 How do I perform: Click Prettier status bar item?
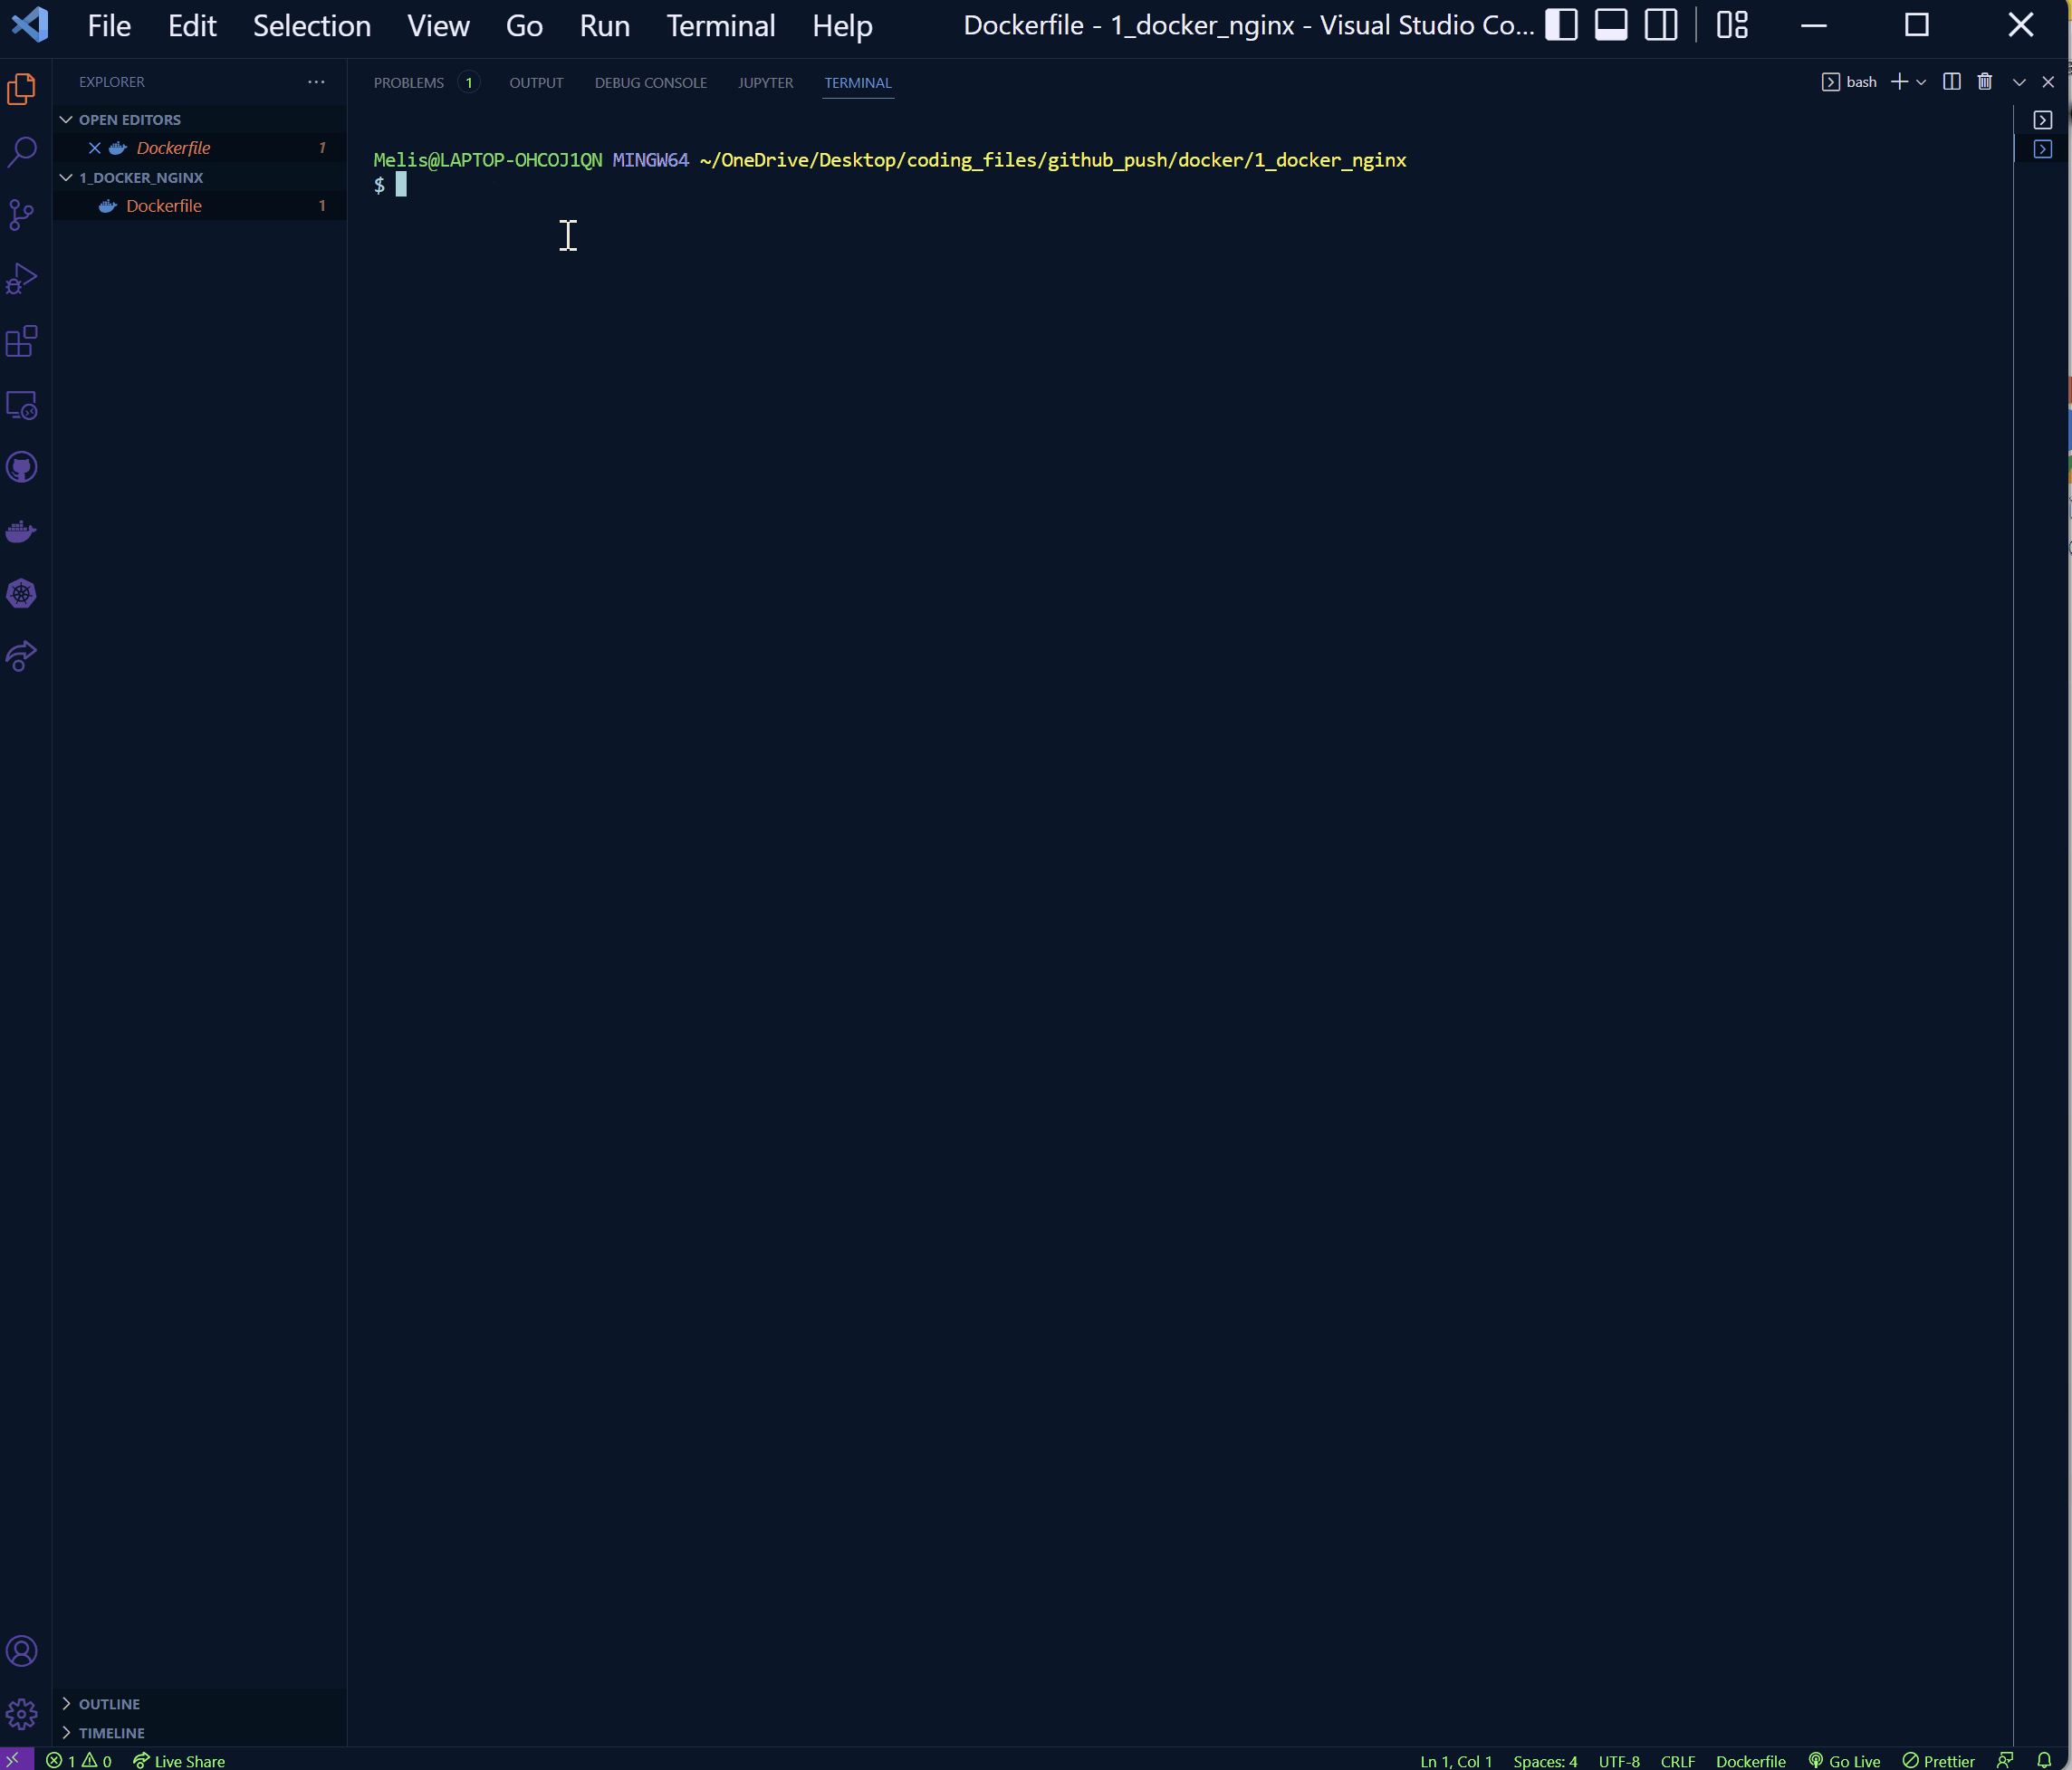pos(1938,1760)
